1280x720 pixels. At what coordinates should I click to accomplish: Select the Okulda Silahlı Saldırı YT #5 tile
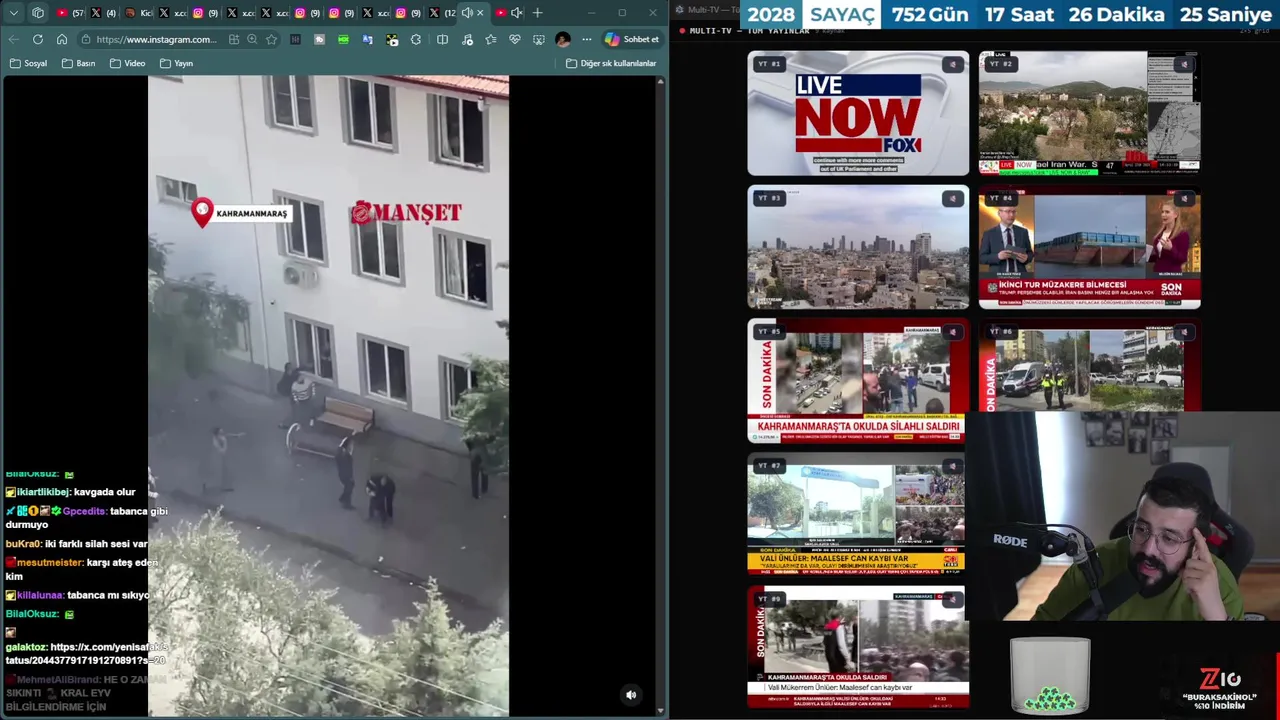858,381
